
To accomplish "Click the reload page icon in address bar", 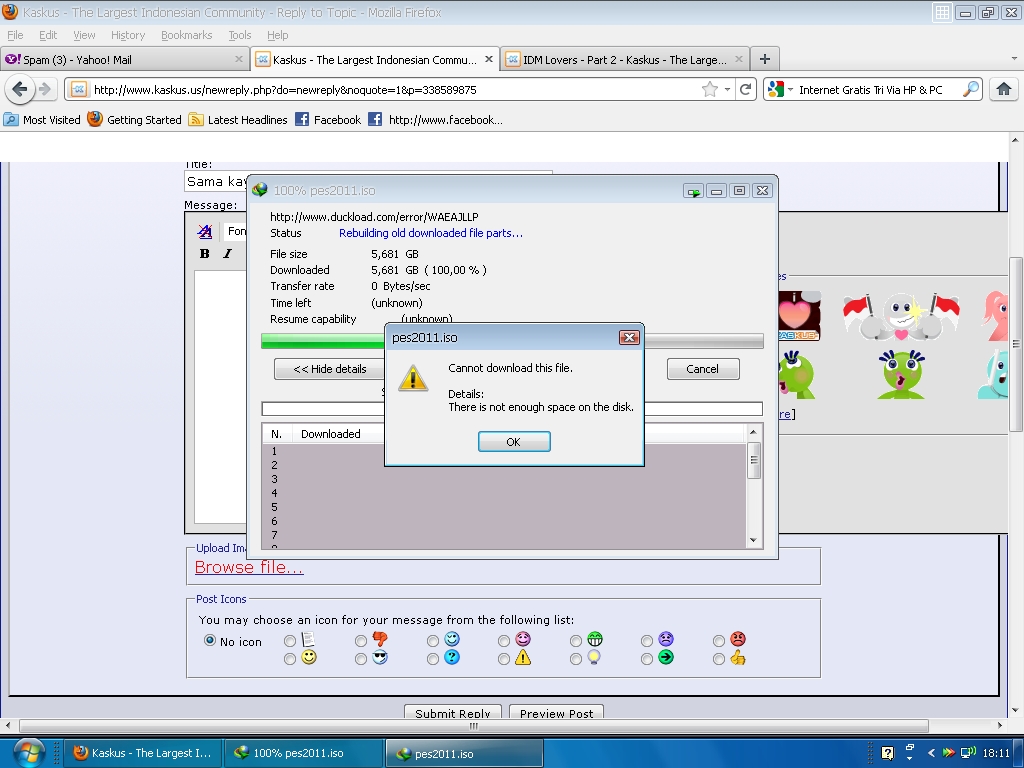I will [x=745, y=89].
